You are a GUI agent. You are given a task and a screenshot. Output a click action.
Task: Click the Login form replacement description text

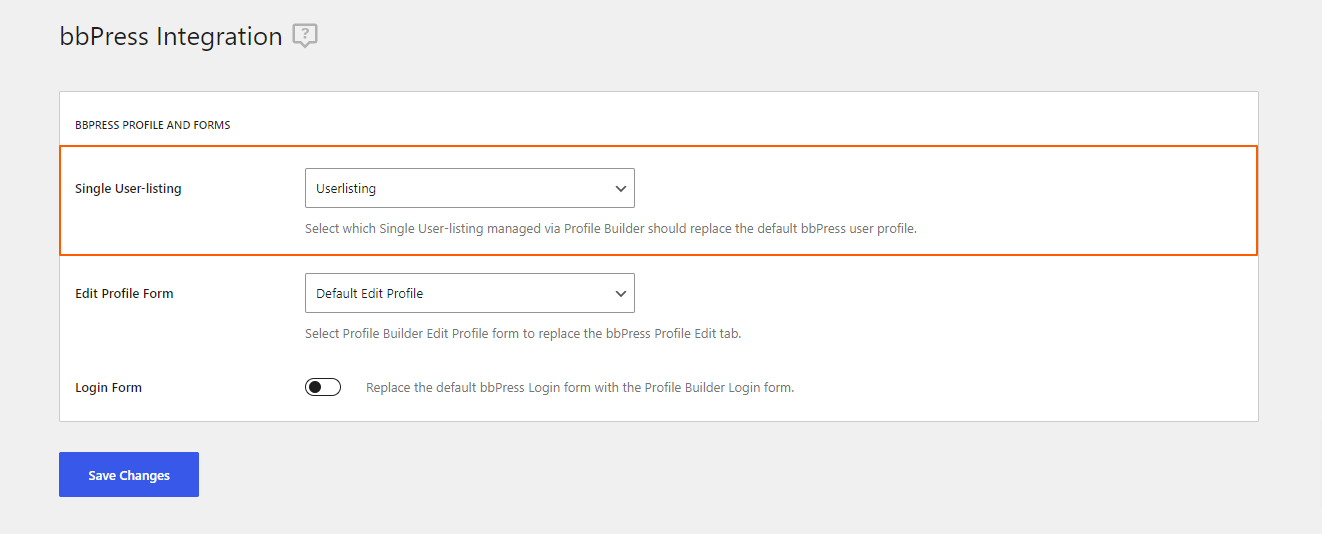click(579, 387)
